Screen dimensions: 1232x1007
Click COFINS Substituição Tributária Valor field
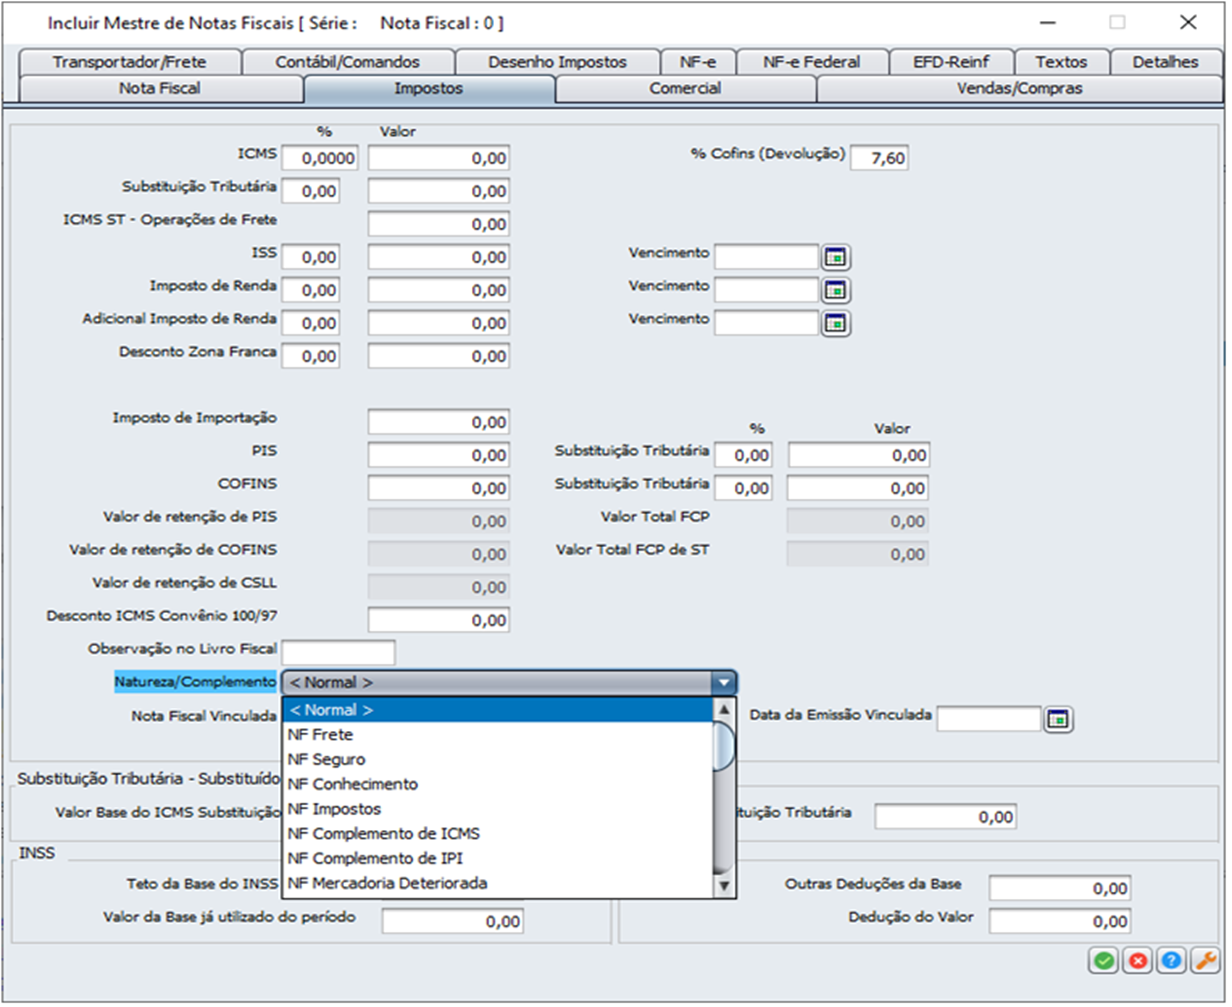[x=859, y=488]
